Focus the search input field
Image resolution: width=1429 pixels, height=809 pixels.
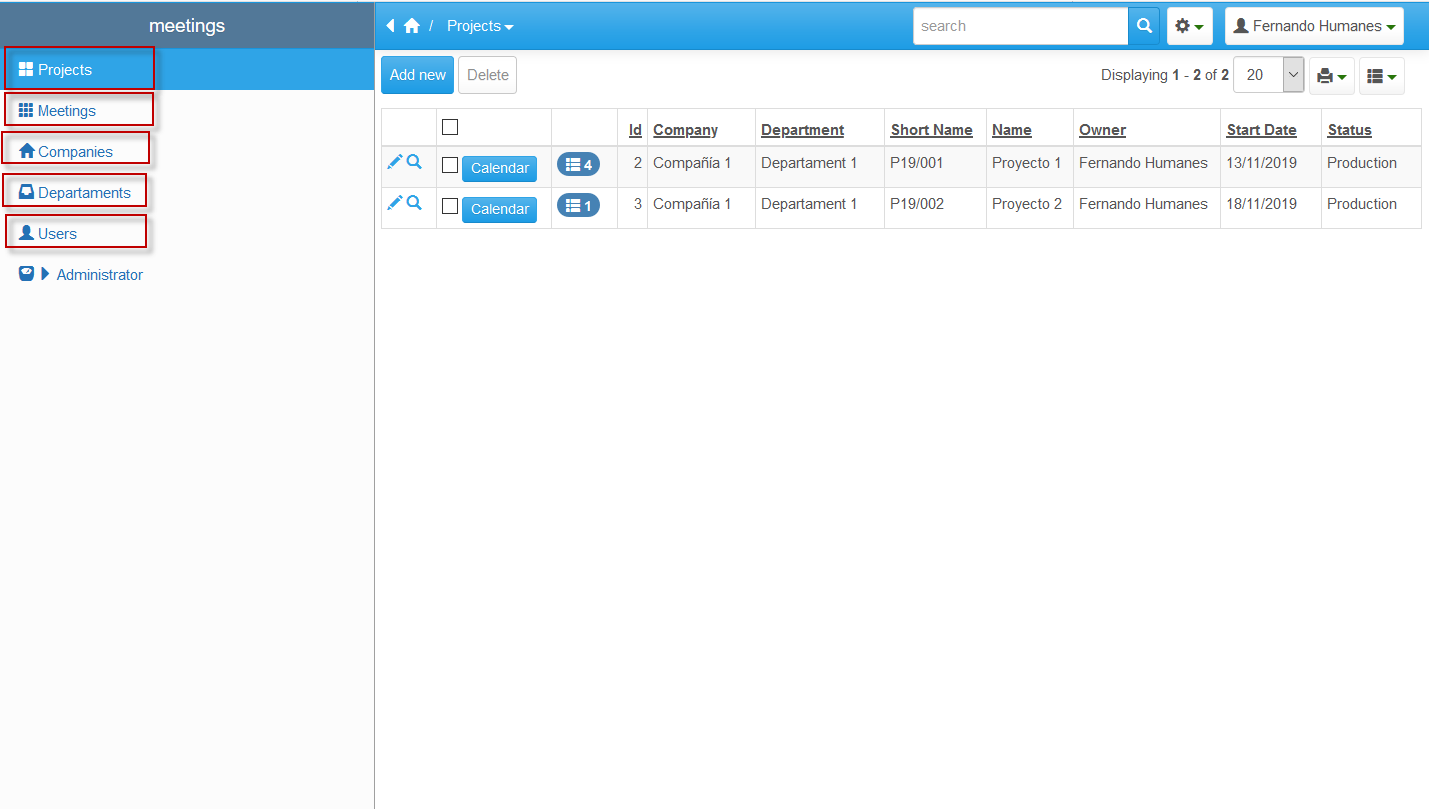(x=1021, y=26)
